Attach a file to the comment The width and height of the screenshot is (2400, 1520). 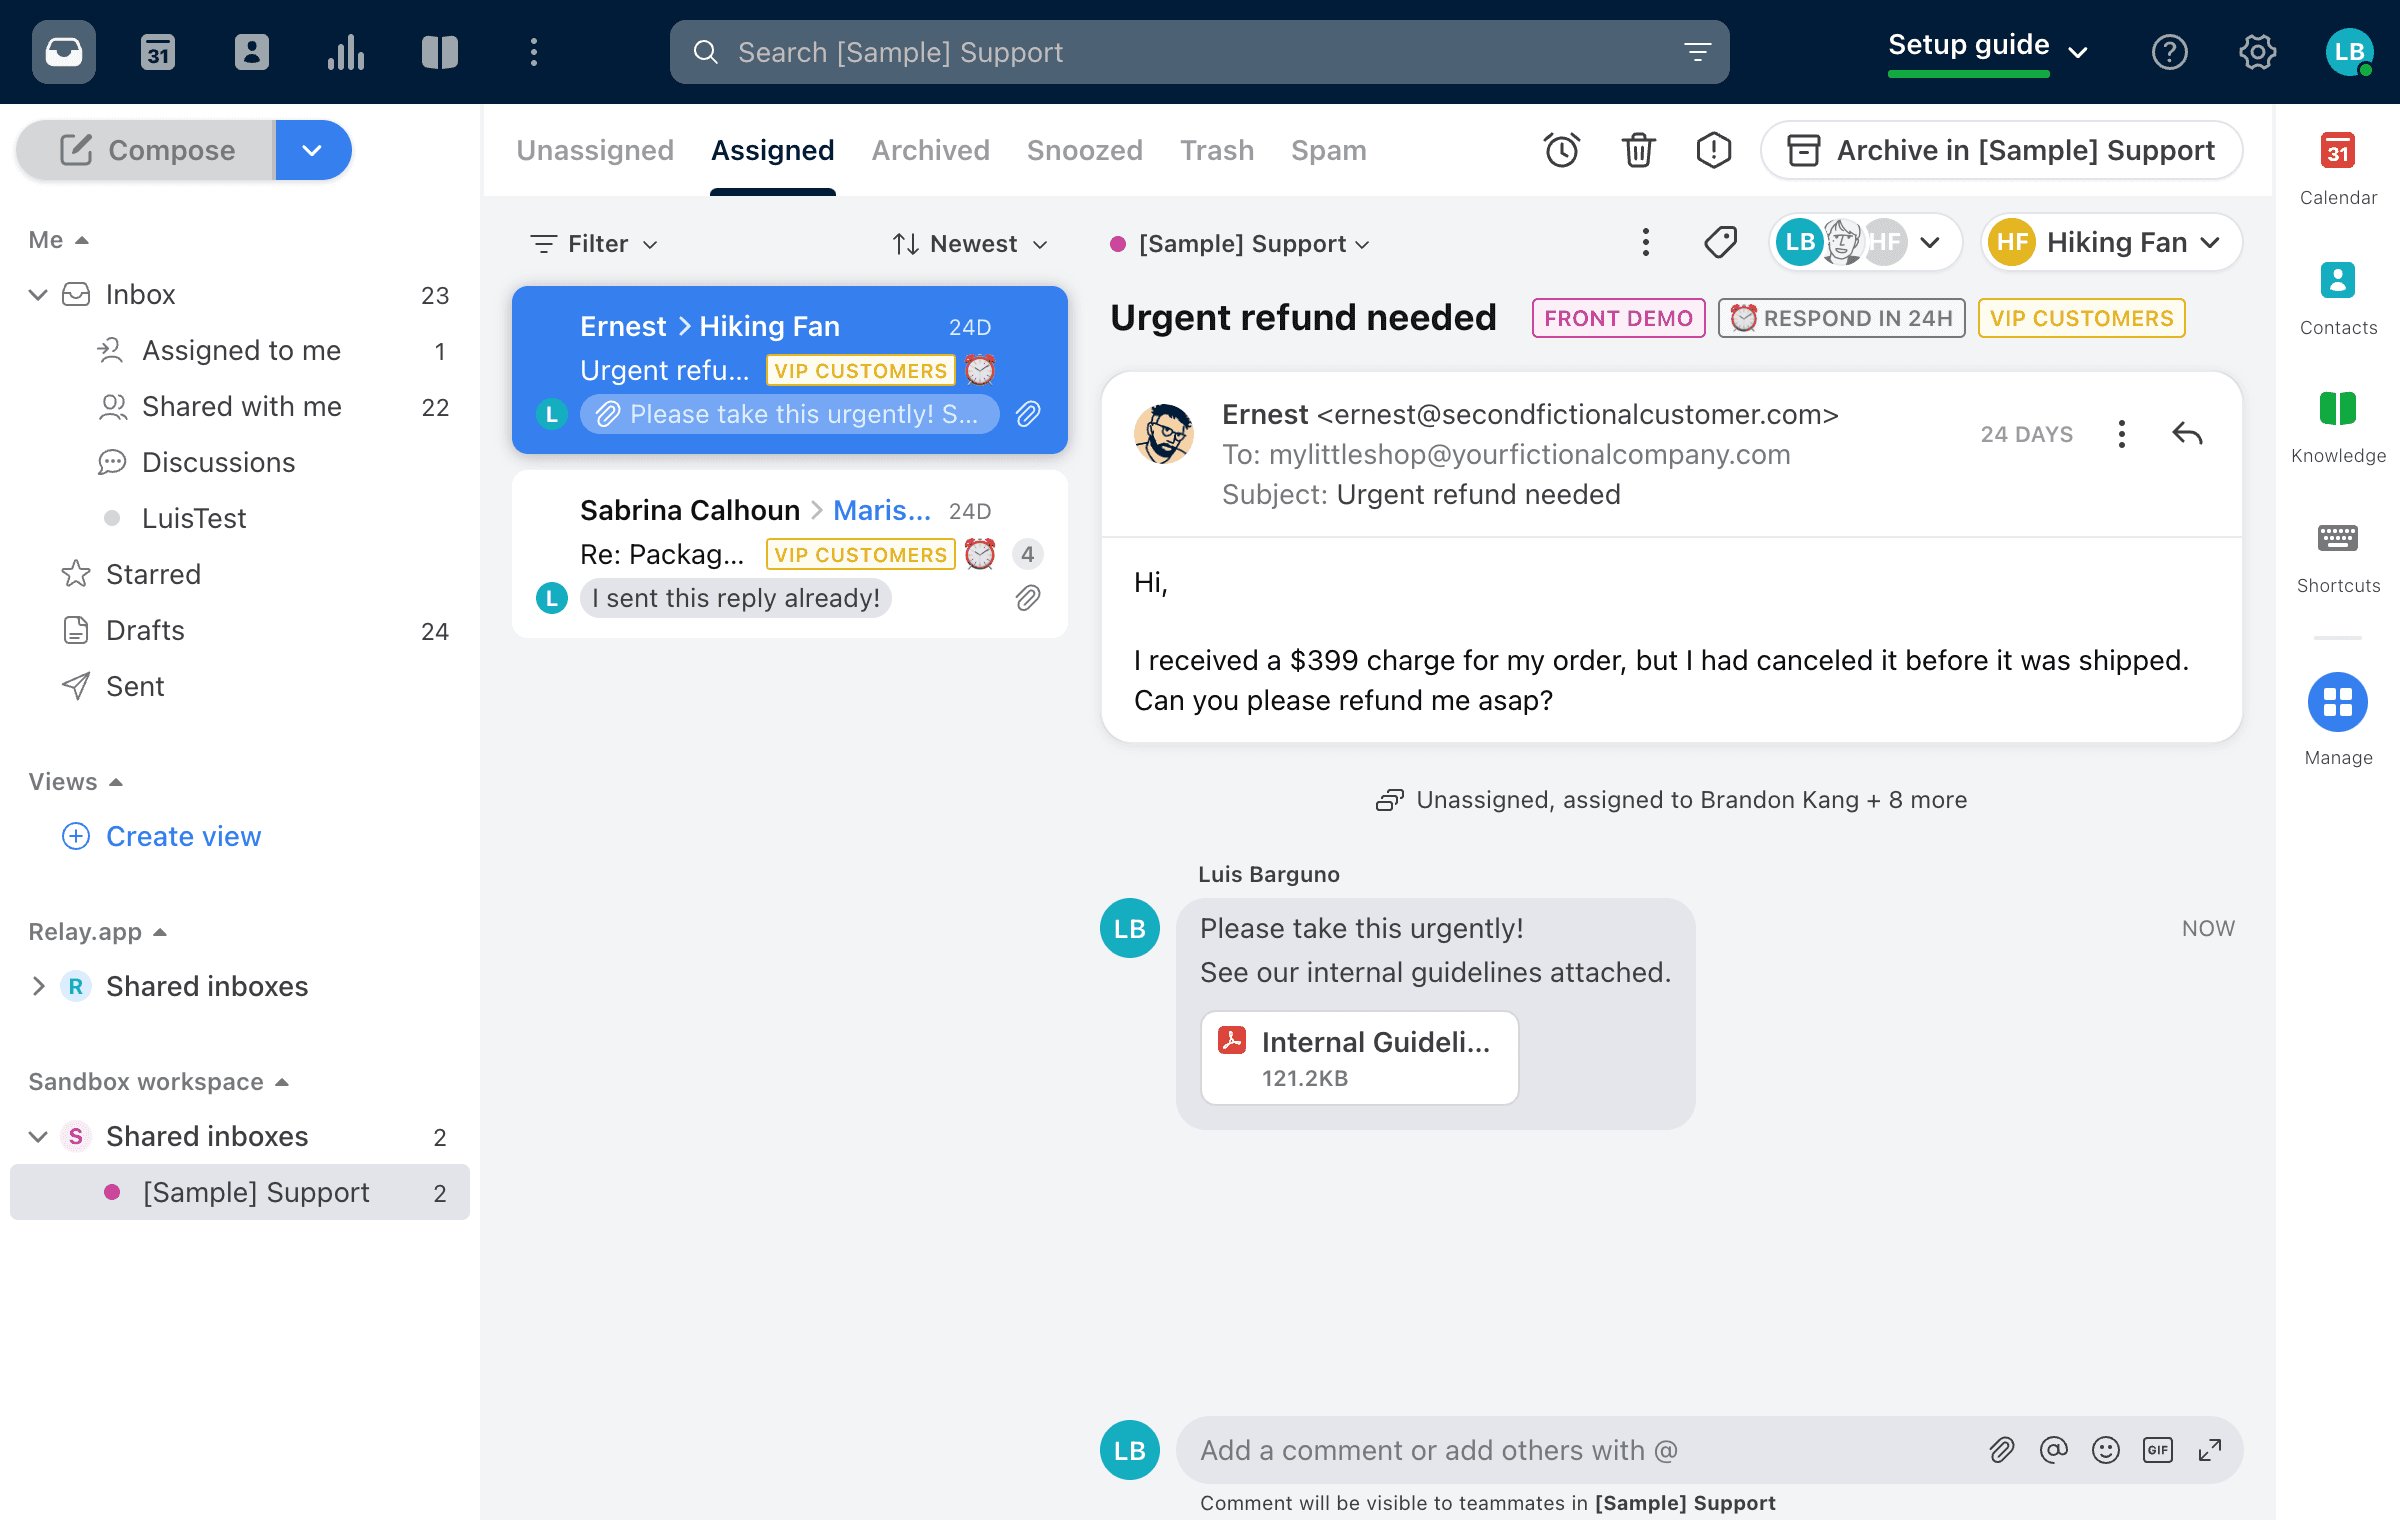(x=2002, y=1449)
